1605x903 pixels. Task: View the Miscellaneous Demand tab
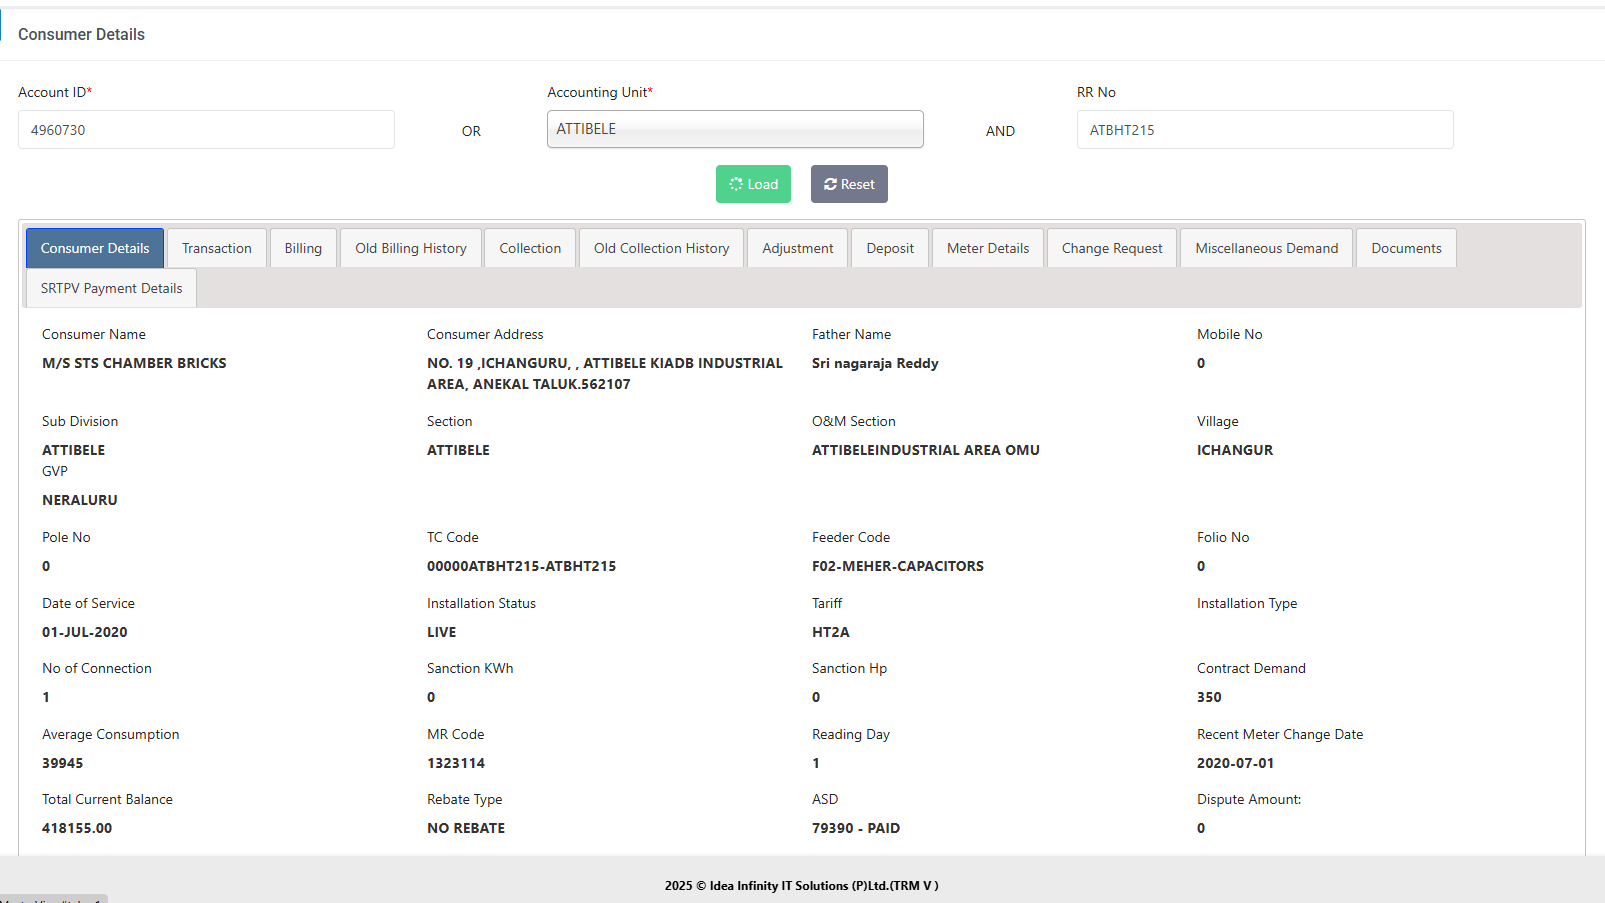pos(1266,248)
